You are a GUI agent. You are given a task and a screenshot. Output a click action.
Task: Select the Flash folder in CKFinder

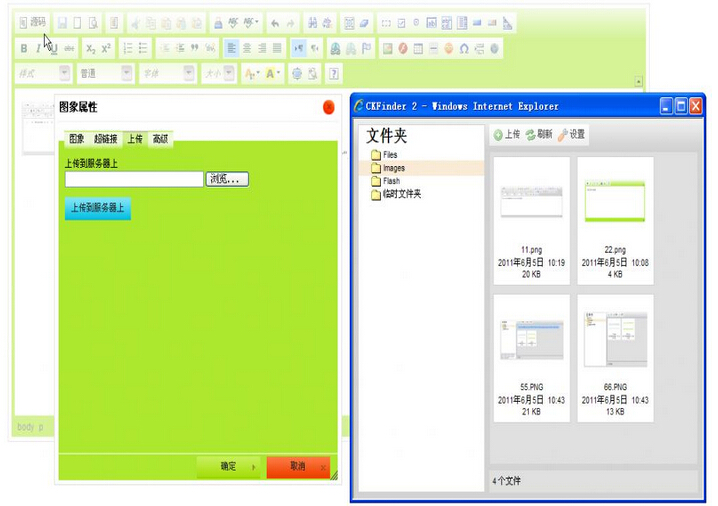[x=390, y=181]
